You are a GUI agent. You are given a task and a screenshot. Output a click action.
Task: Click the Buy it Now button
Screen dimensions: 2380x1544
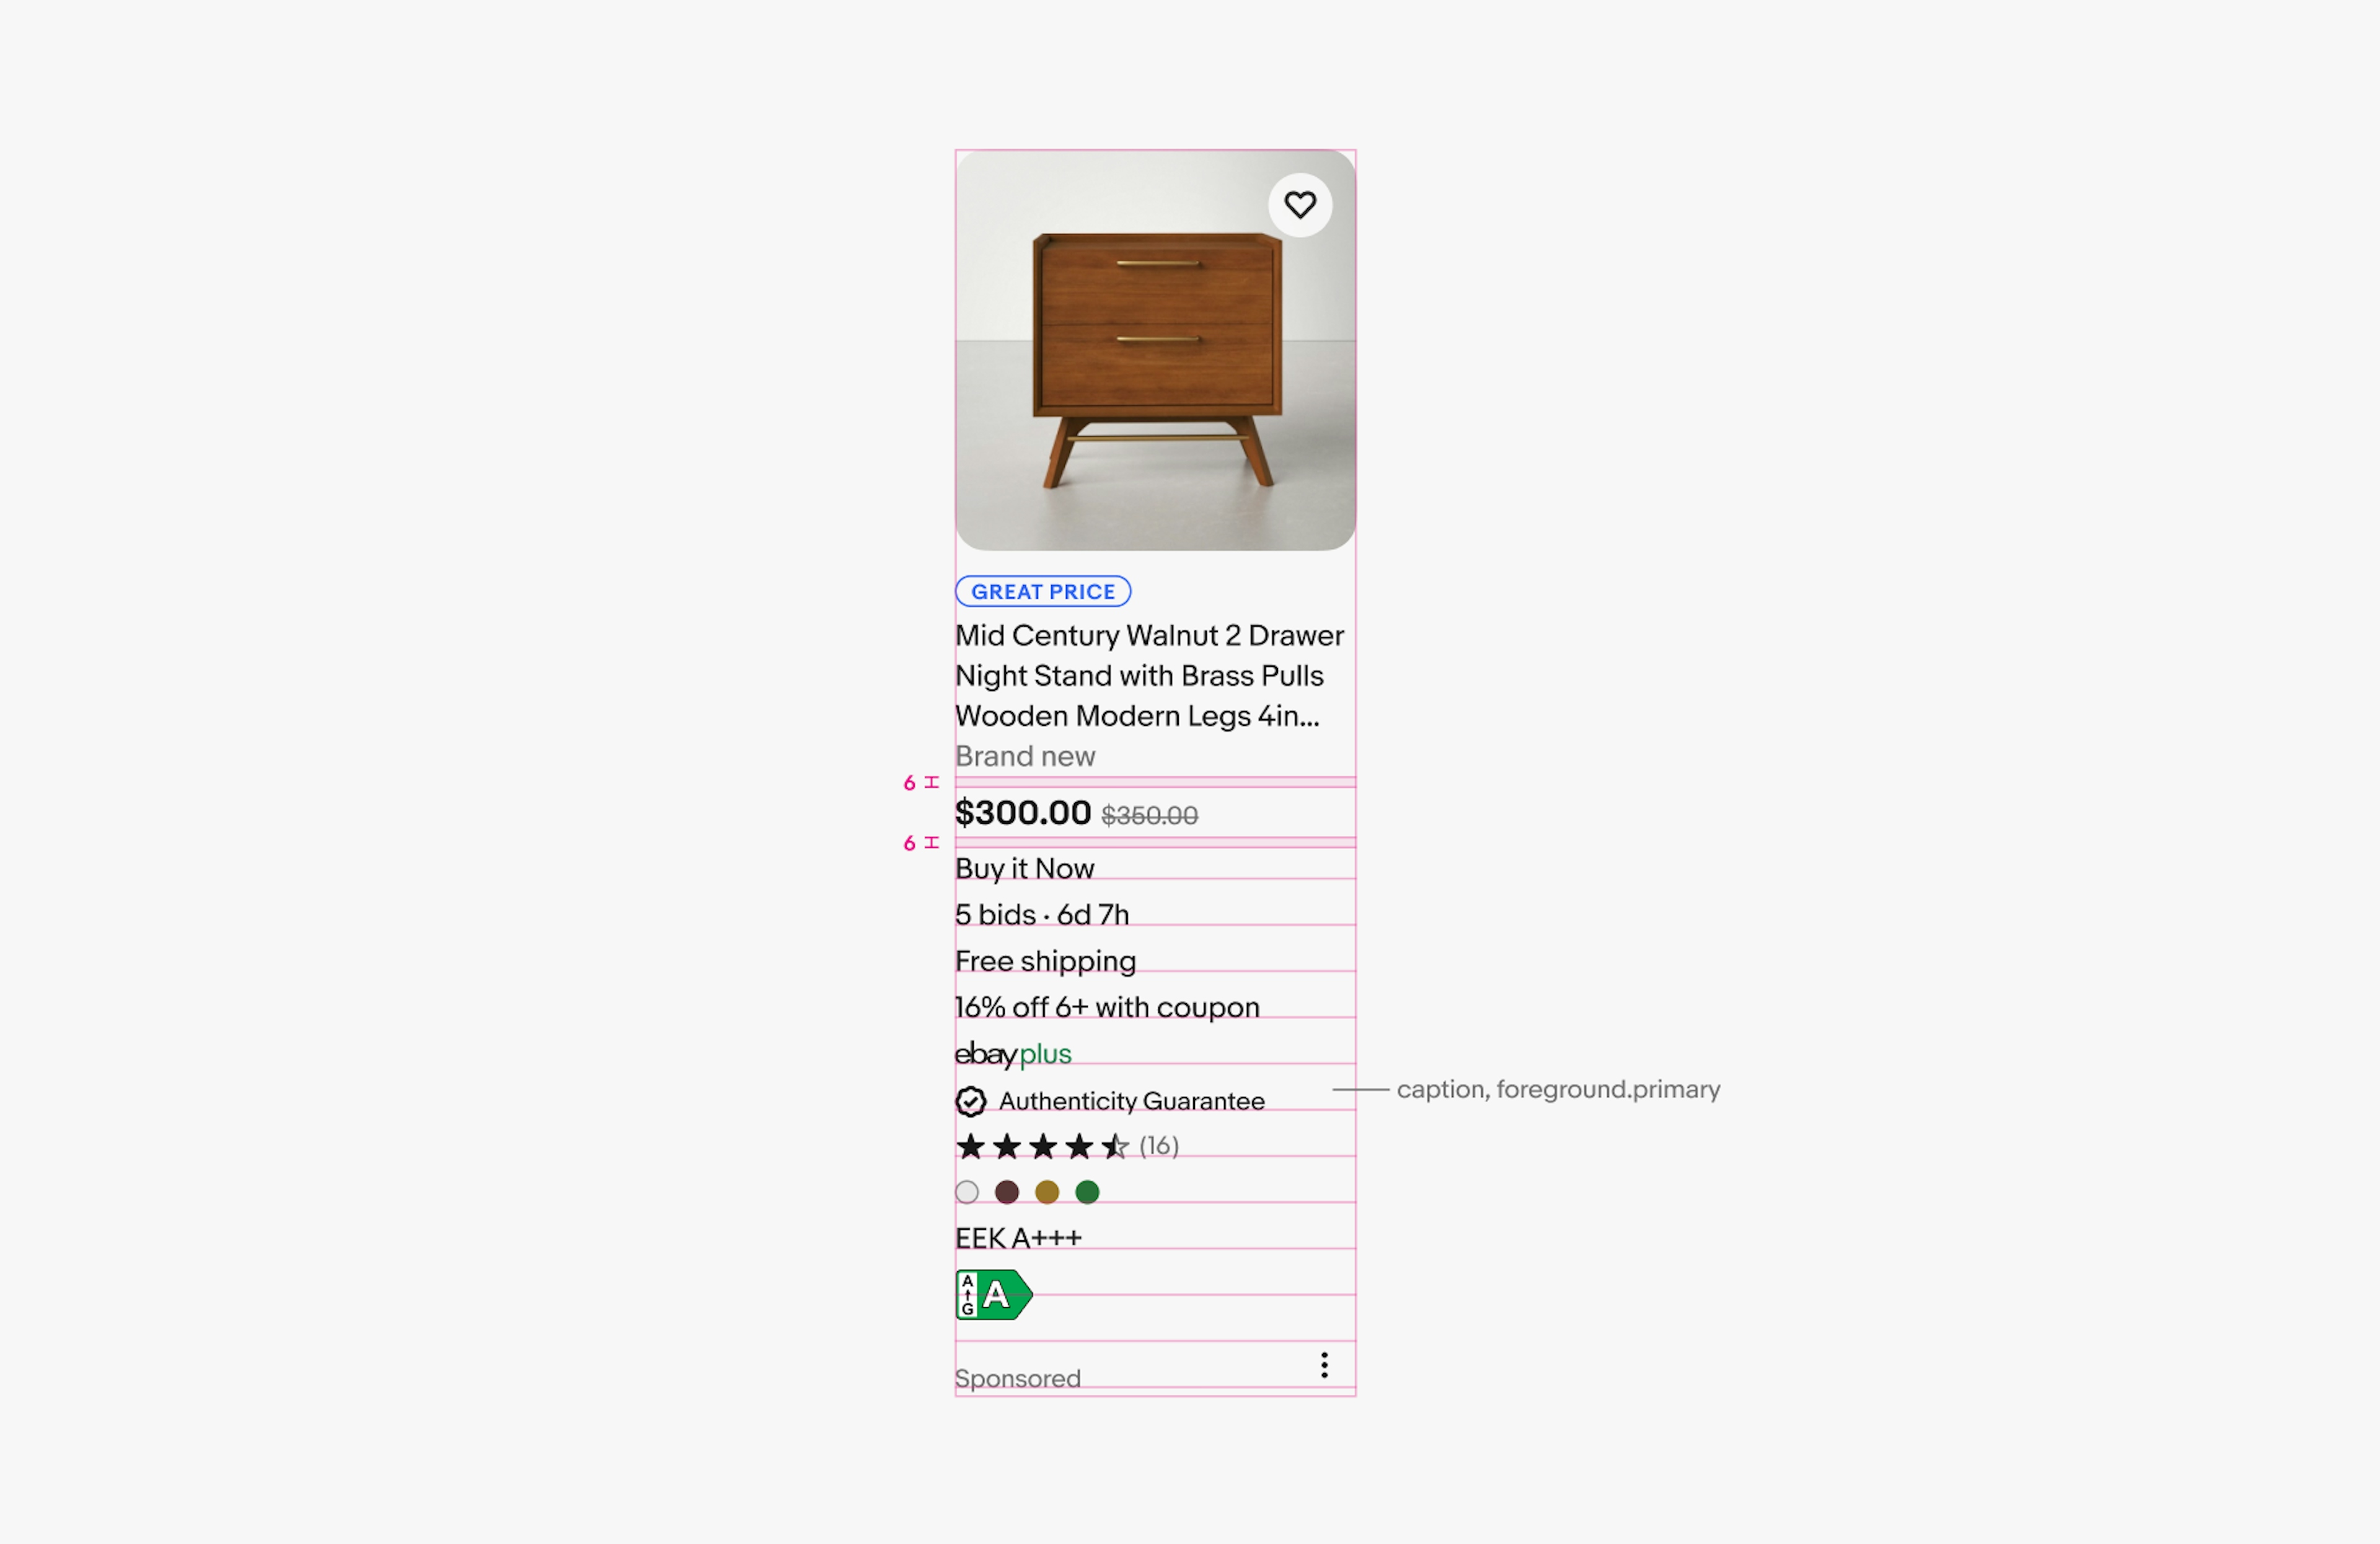(x=1025, y=866)
